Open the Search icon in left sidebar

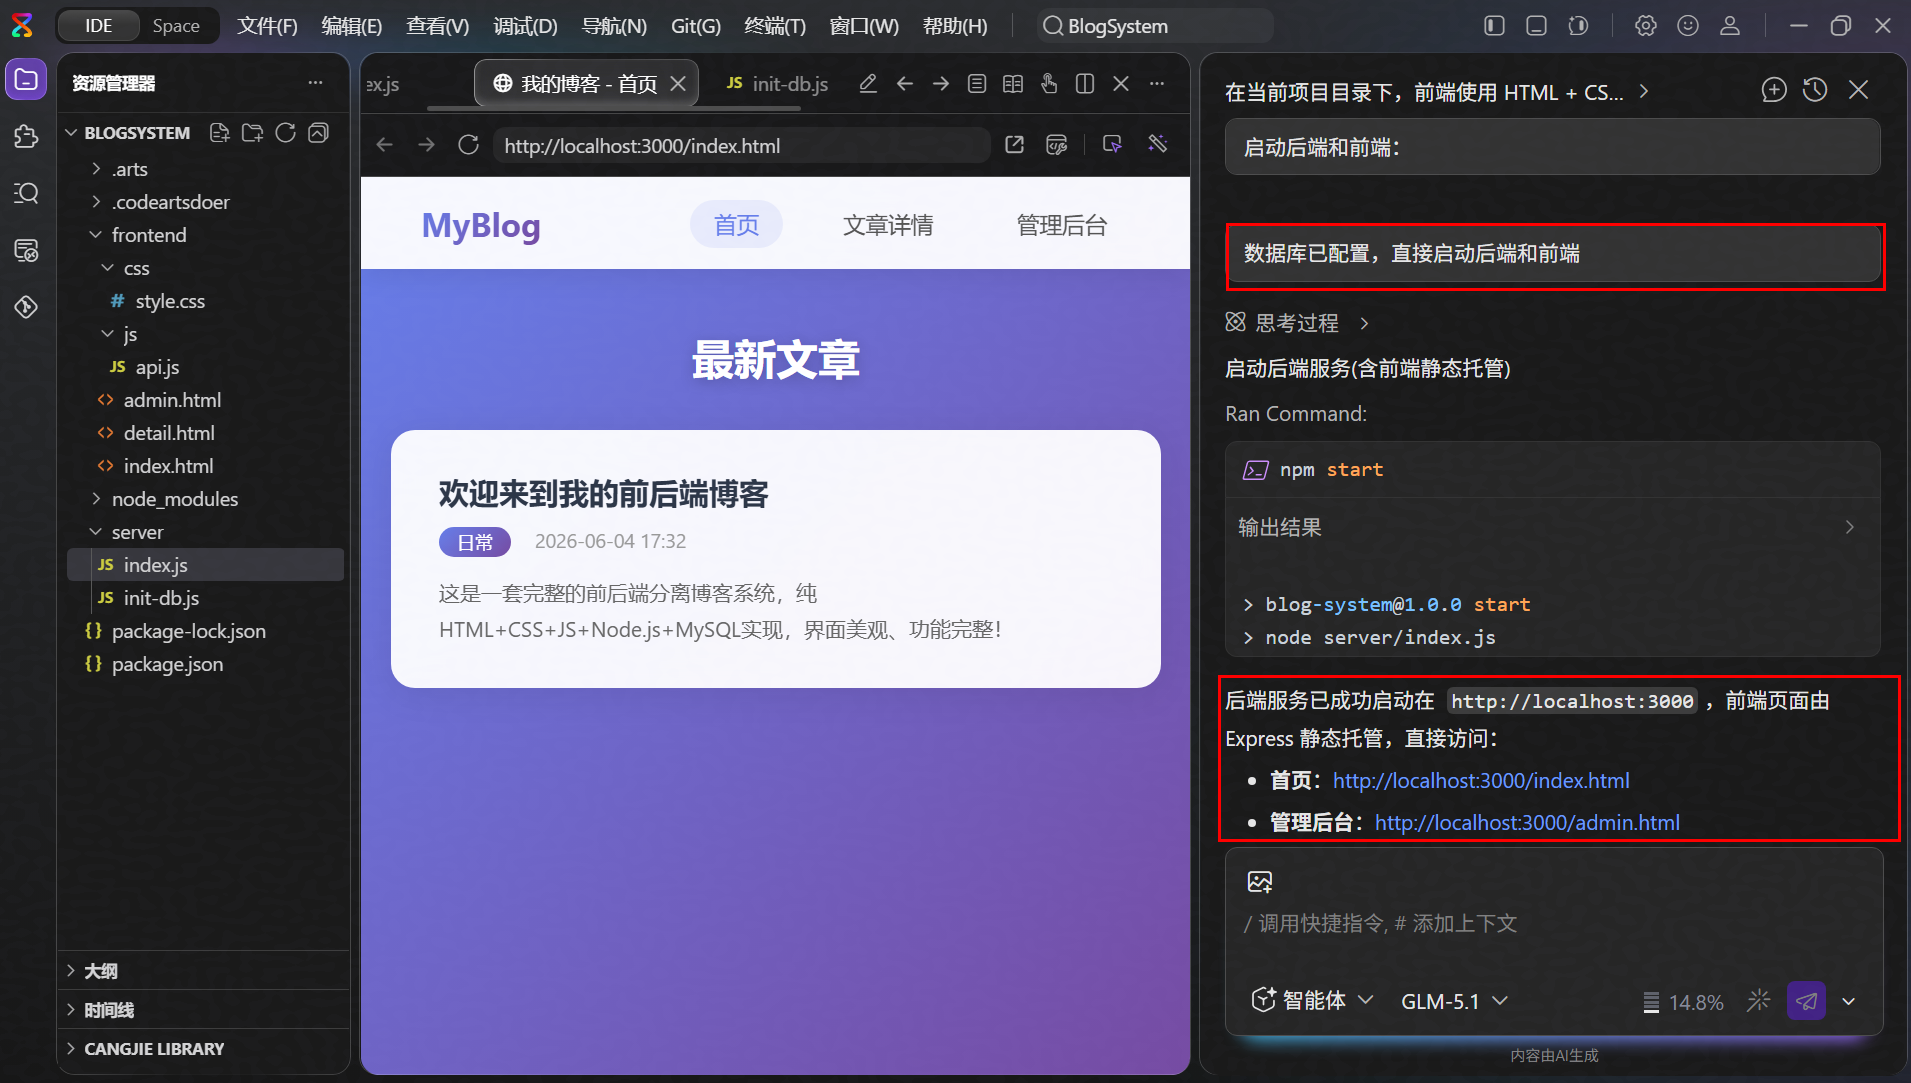26,193
